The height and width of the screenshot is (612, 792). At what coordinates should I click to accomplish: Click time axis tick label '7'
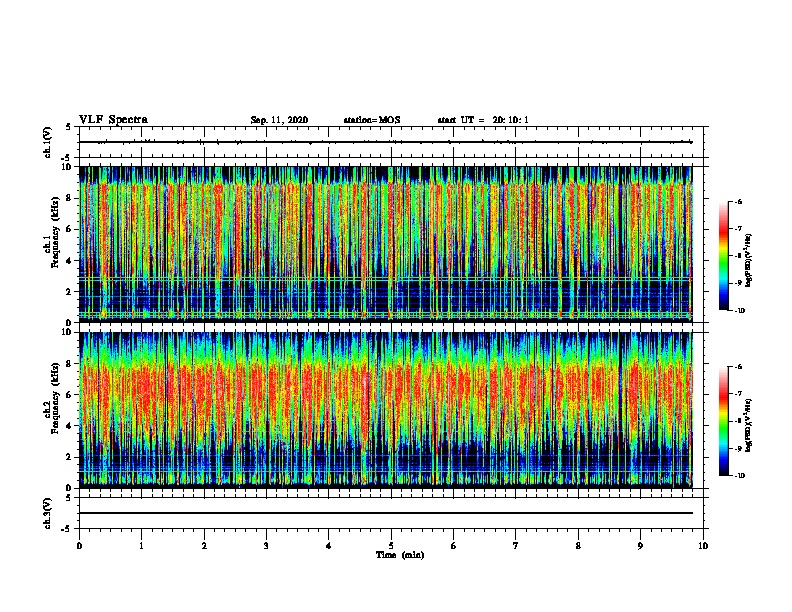pyautogui.click(x=516, y=546)
